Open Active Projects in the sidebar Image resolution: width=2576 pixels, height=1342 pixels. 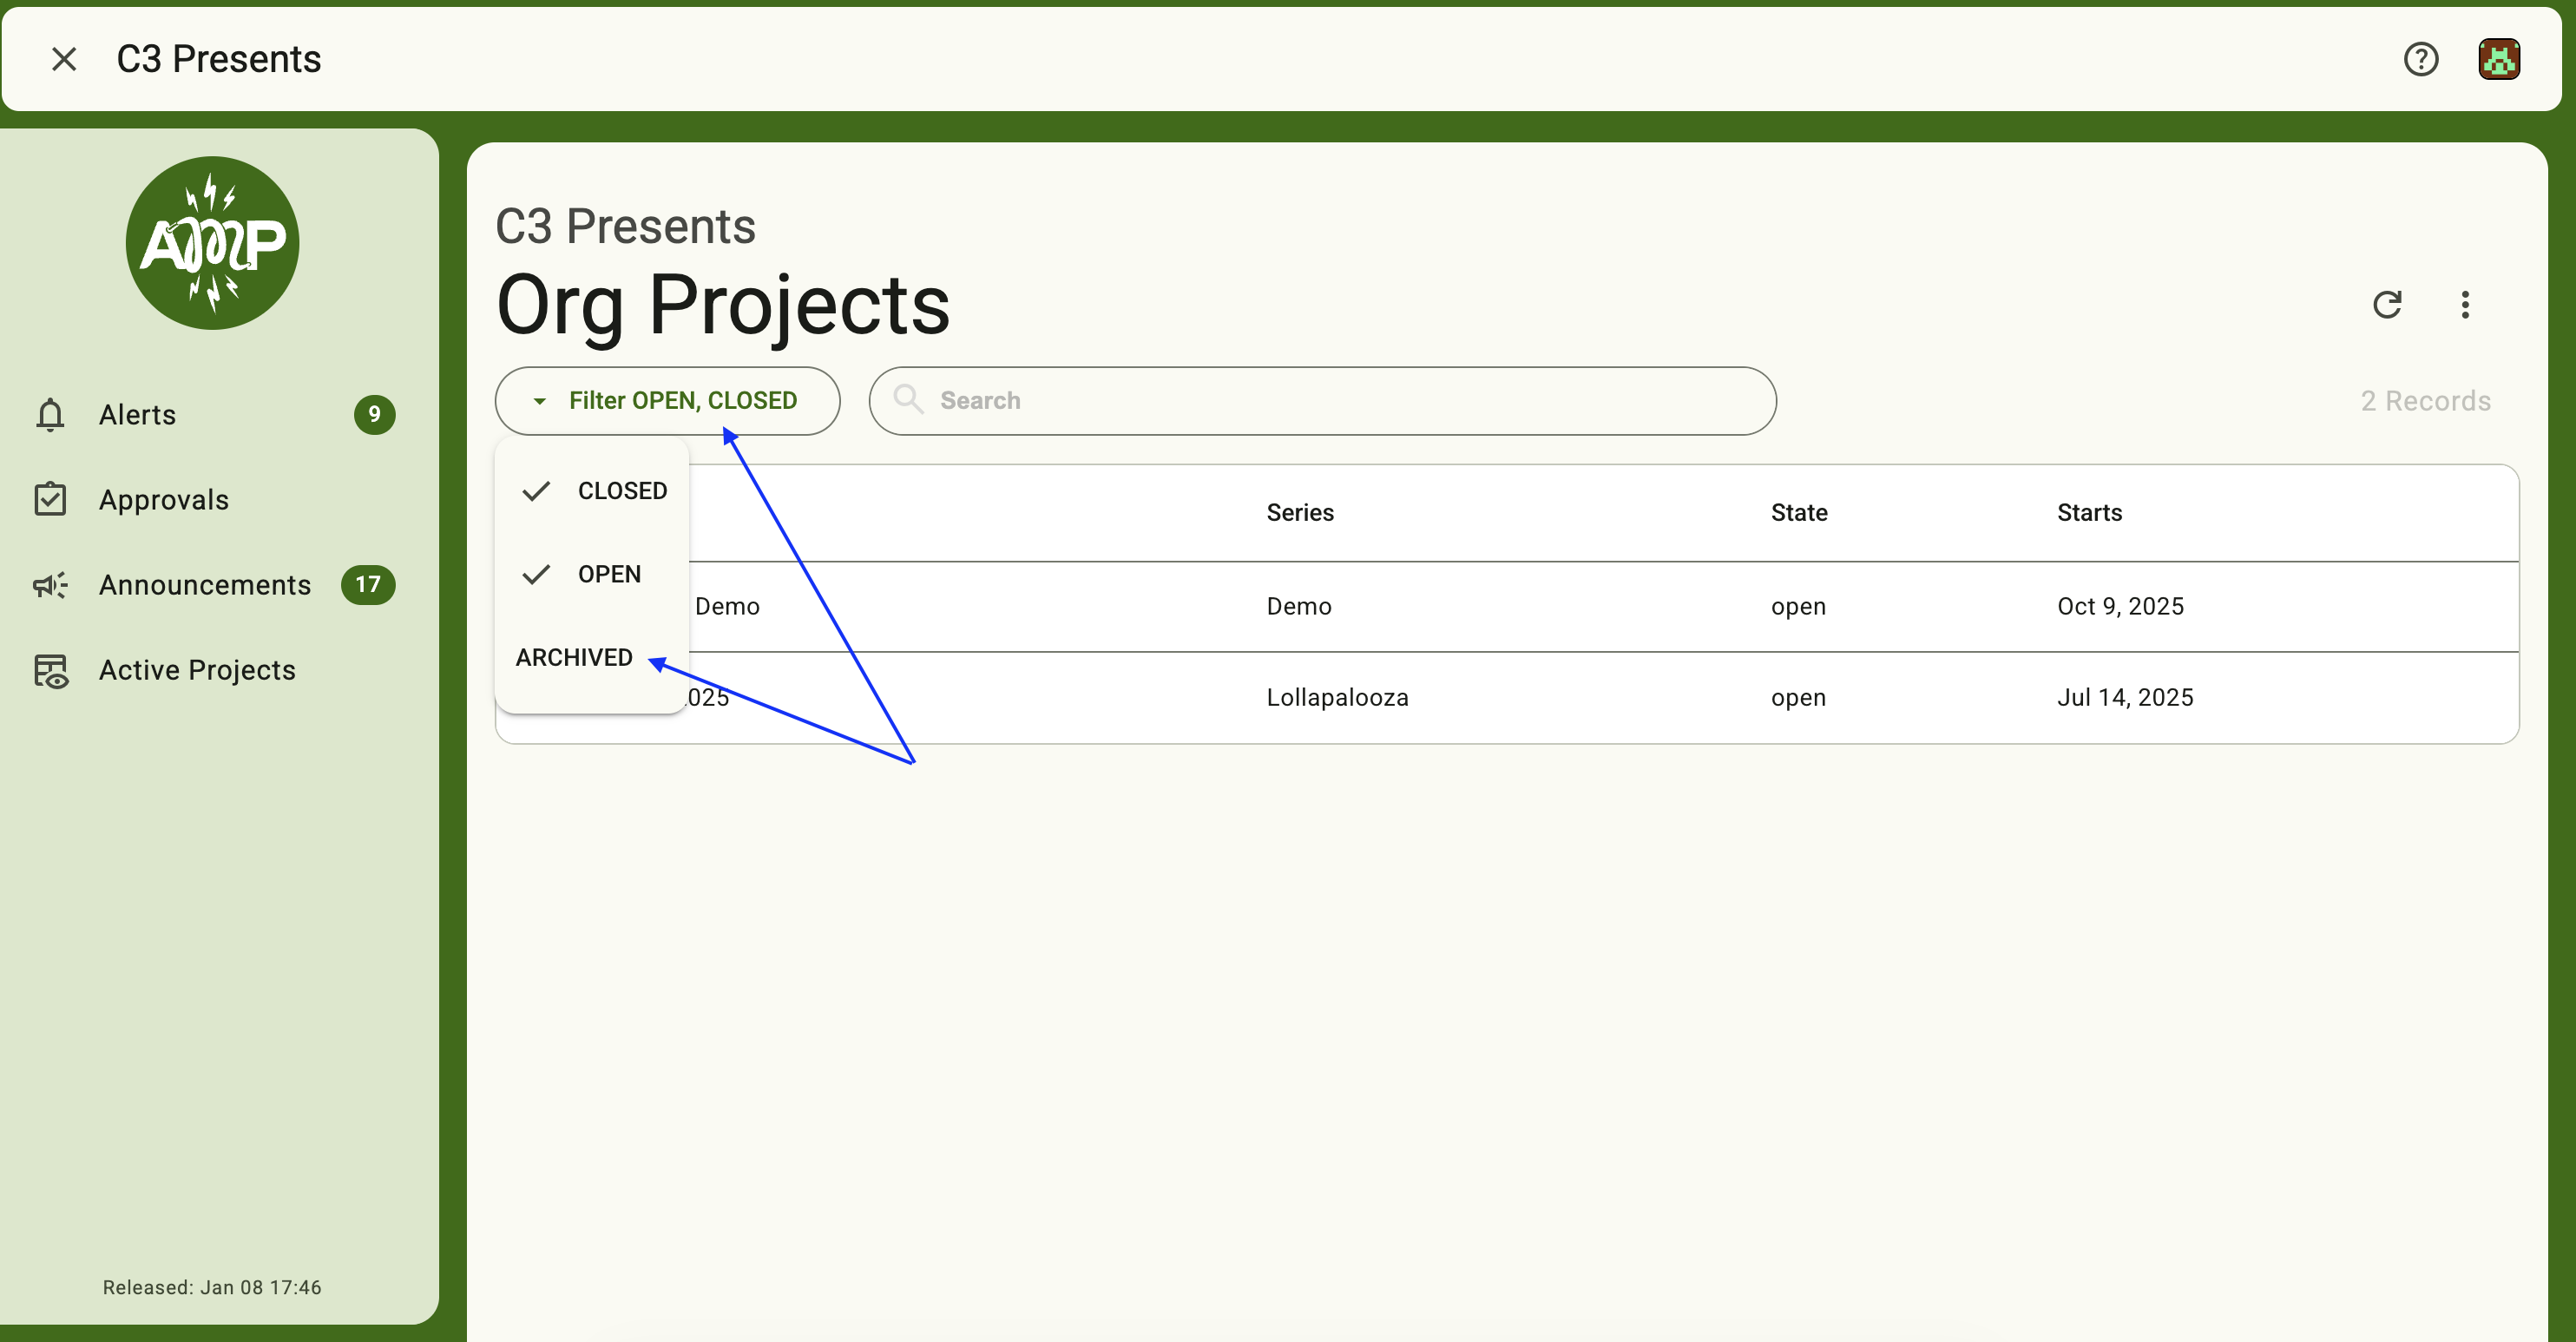click(214, 669)
